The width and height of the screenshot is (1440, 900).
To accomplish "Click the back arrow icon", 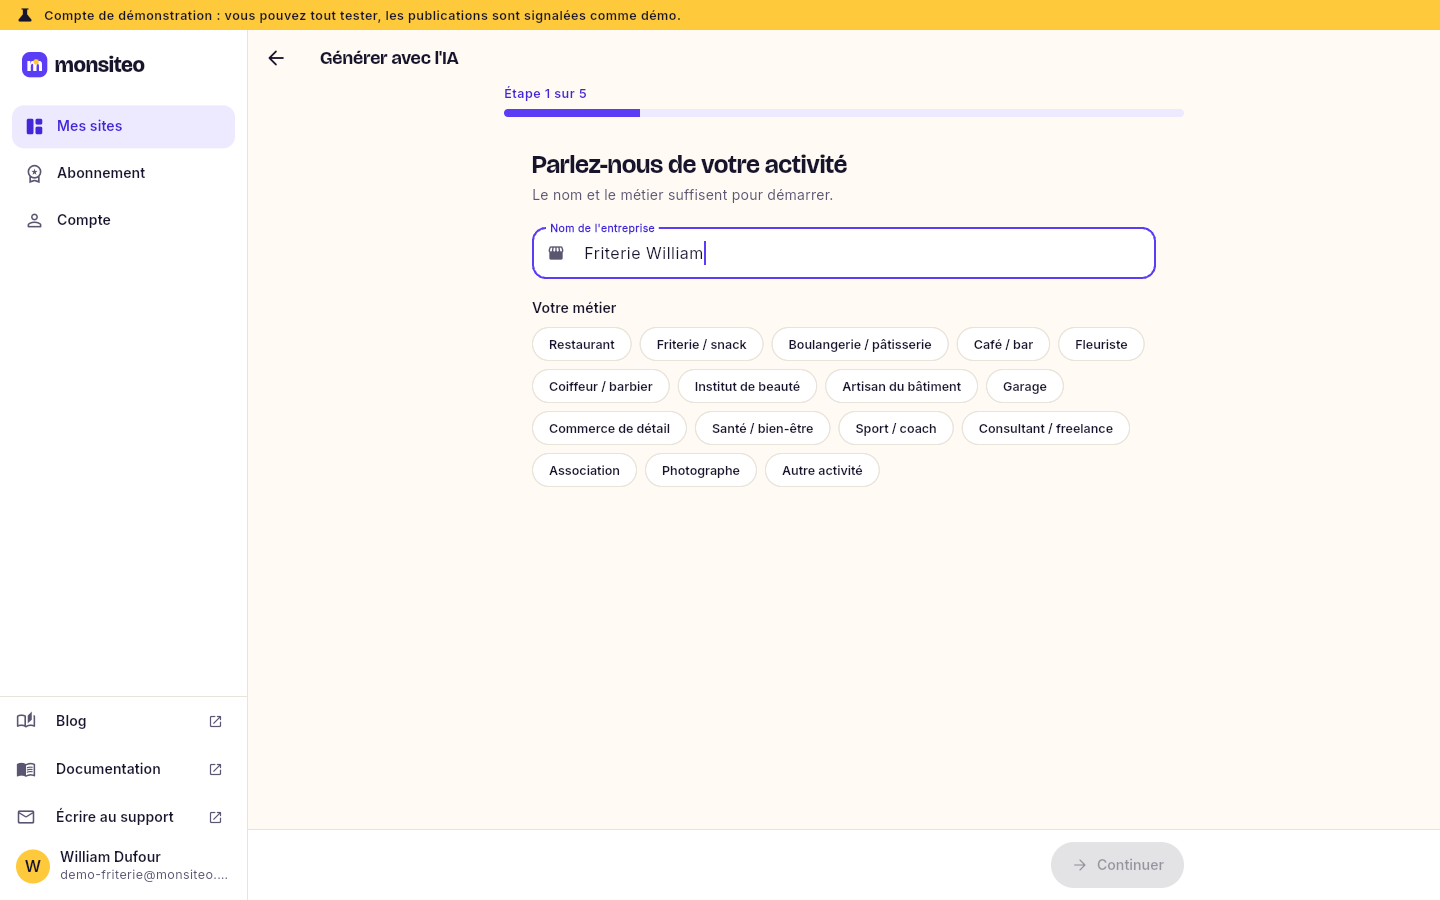I will pyautogui.click(x=276, y=58).
